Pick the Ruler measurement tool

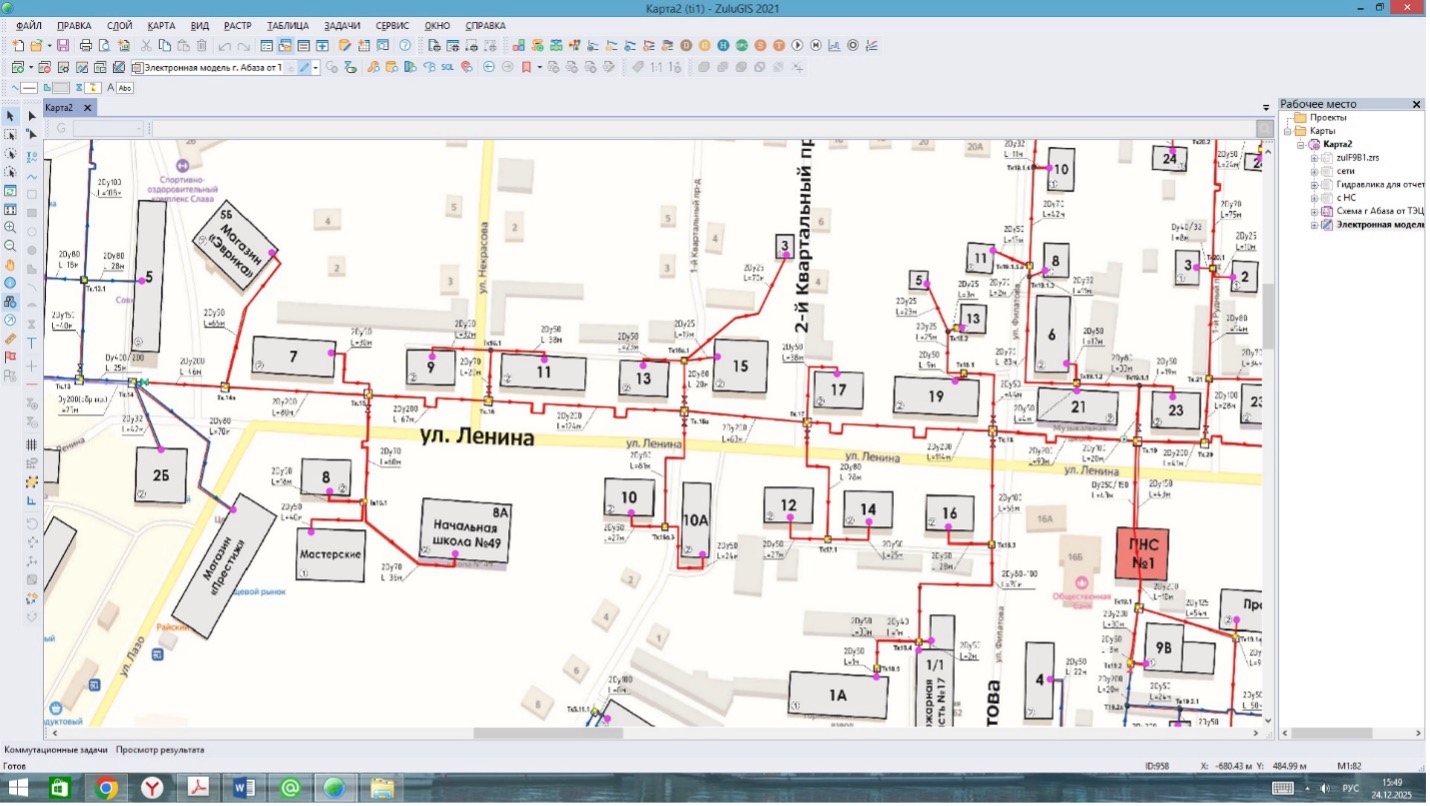coord(10,339)
